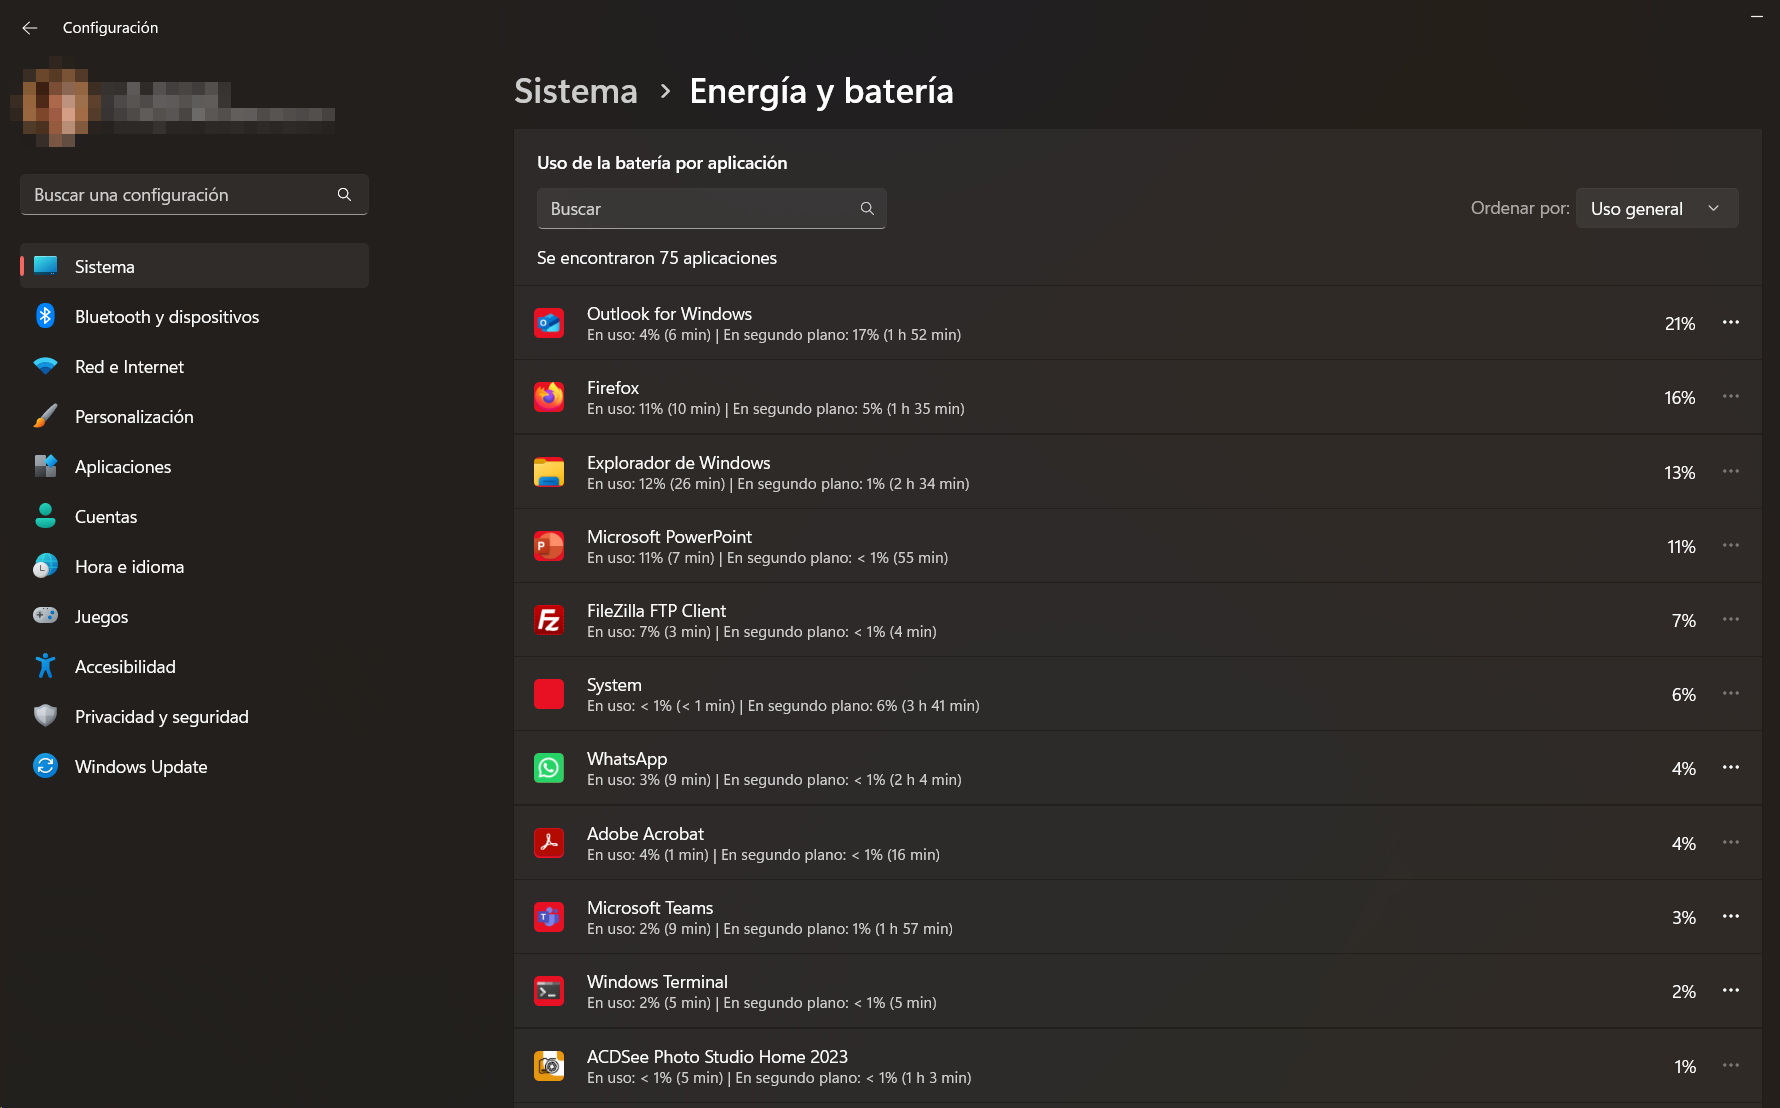Screen dimensions: 1780x1108
Task: Click the FileZilla FTP Client name text
Action: pyautogui.click(x=656, y=611)
